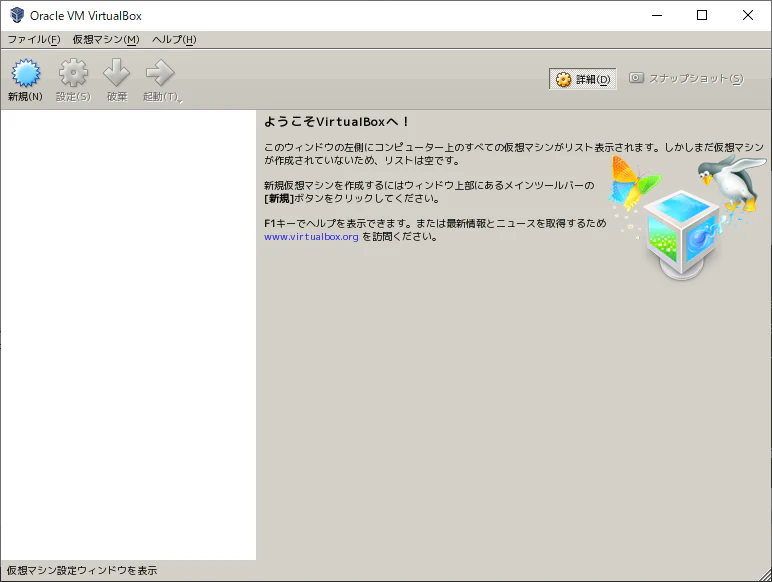The width and height of the screenshot is (772, 582).
Task: Click the VirtualBox cube welcome image
Action: tap(687, 217)
